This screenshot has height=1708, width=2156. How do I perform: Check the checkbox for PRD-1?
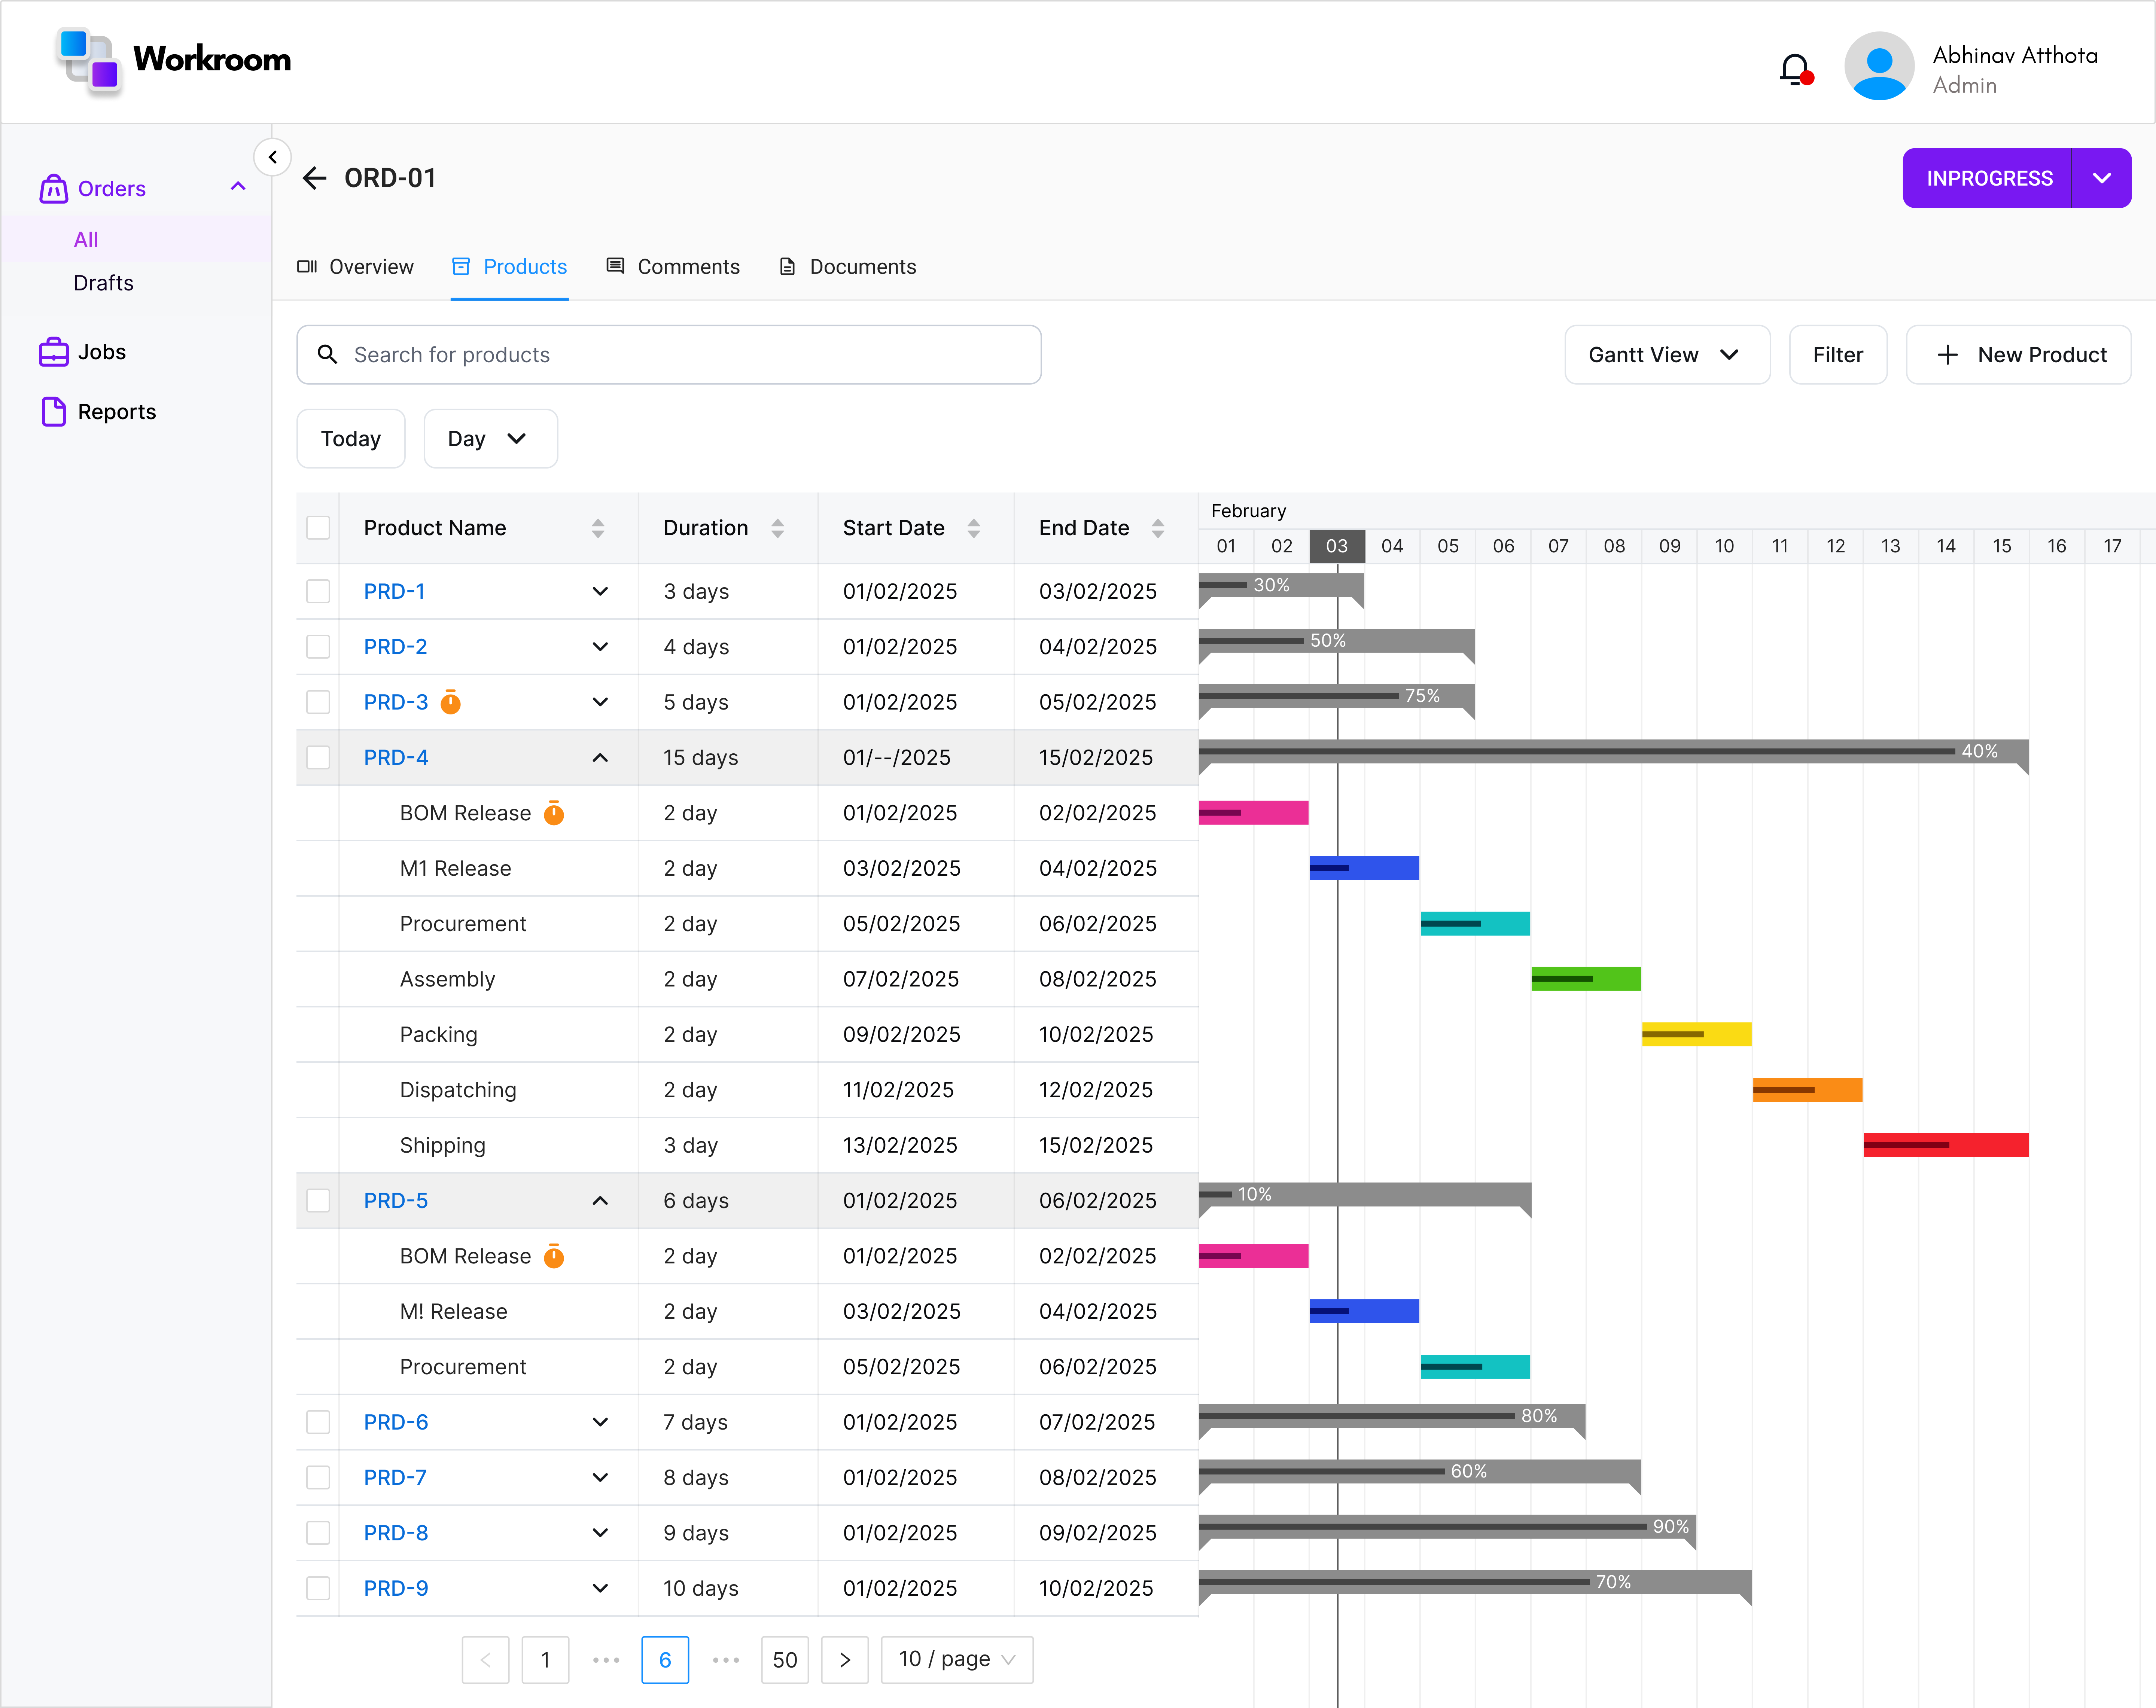[318, 591]
